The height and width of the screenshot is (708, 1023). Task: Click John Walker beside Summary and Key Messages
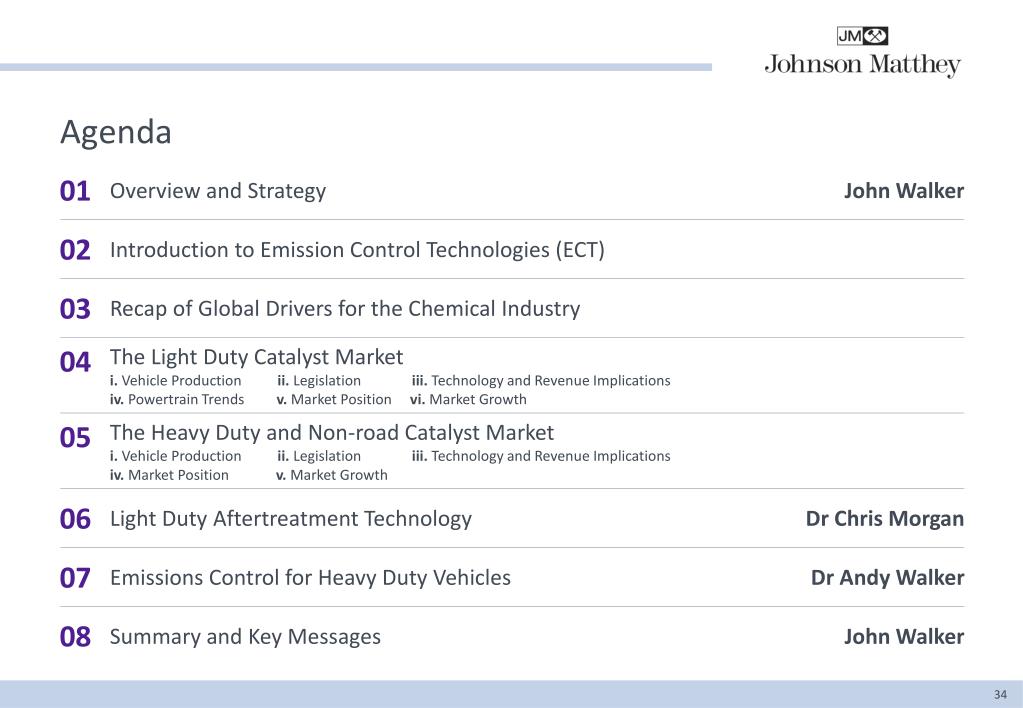click(904, 636)
